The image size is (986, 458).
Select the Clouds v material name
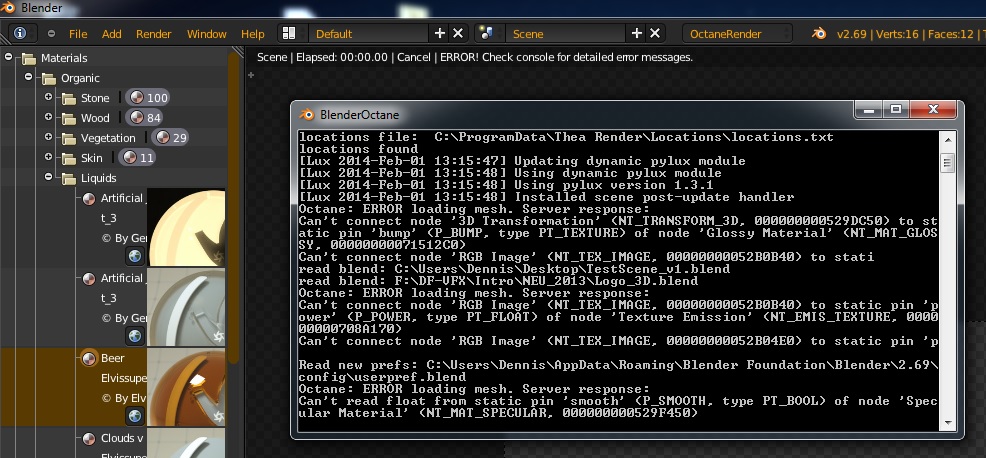122,438
